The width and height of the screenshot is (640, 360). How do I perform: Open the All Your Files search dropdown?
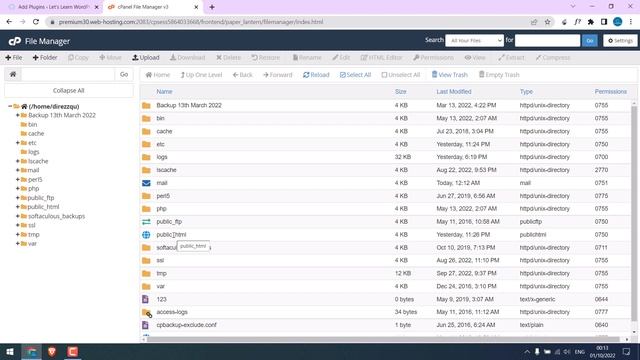pyautogui.click(x=474, y=40)
